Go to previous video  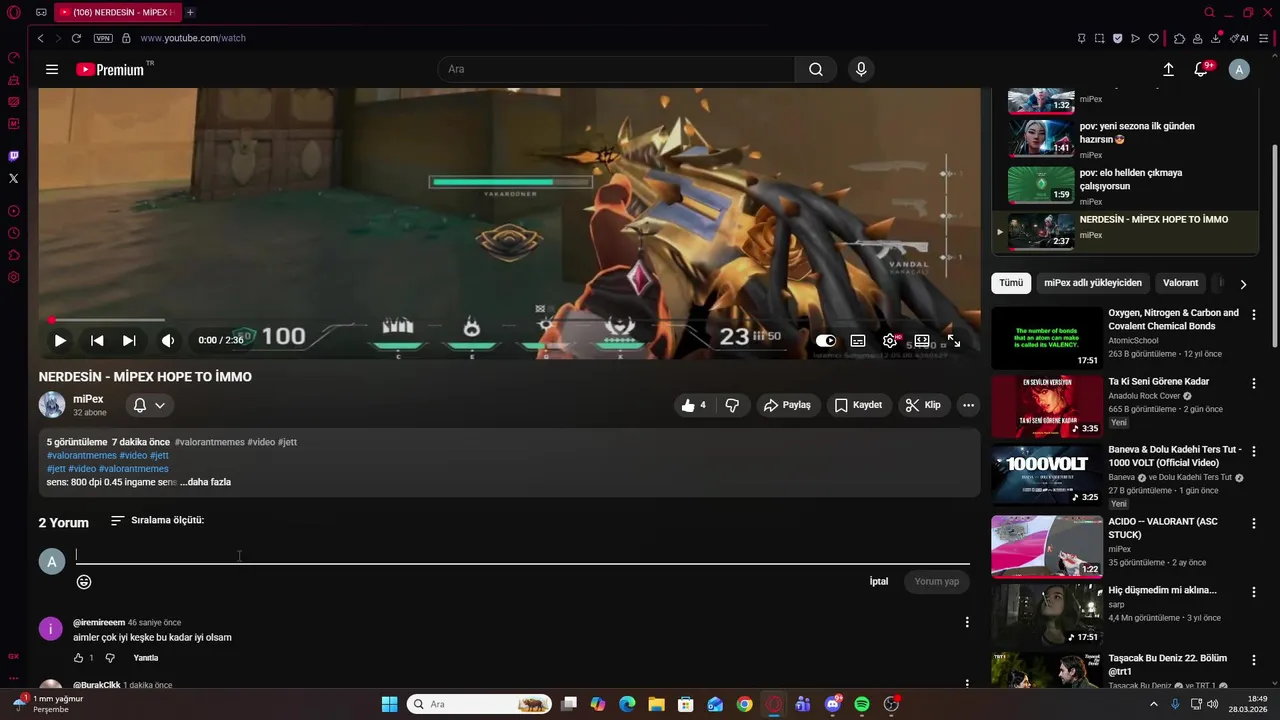click(x=97, y=340)
